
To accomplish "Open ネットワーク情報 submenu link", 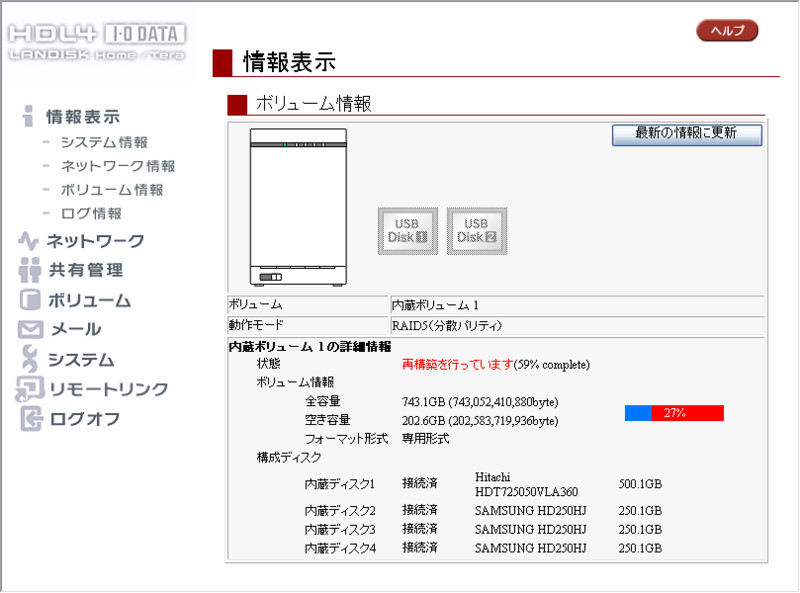I will [118, 166].
